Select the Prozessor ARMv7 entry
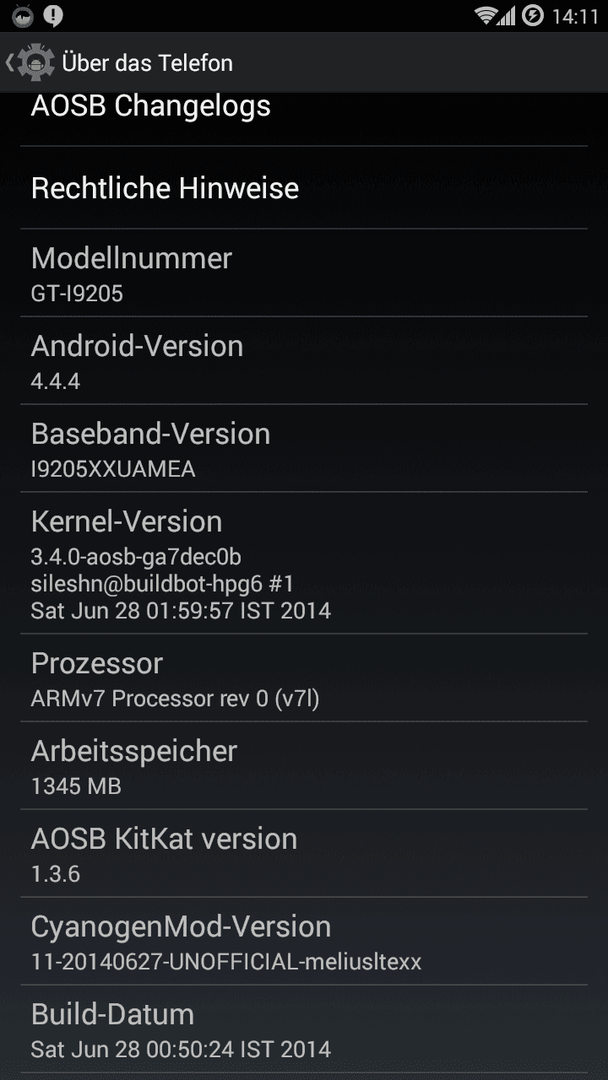Image resolution: width=608 pixels, height=1080 pixels. point(304,678)
